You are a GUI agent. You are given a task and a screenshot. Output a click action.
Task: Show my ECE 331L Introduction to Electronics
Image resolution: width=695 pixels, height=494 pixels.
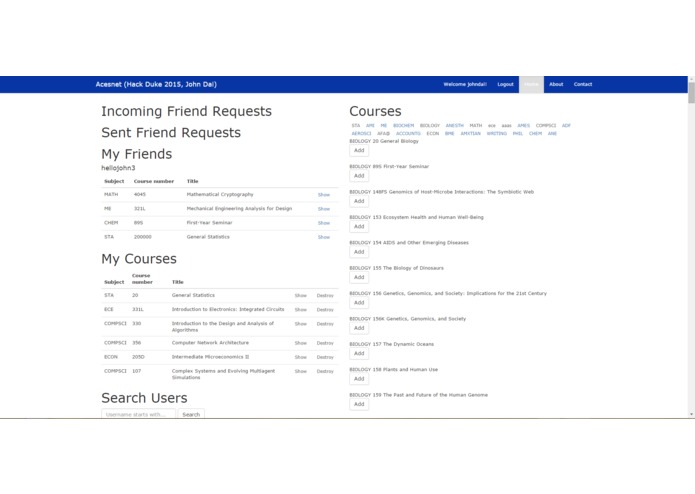301,310
